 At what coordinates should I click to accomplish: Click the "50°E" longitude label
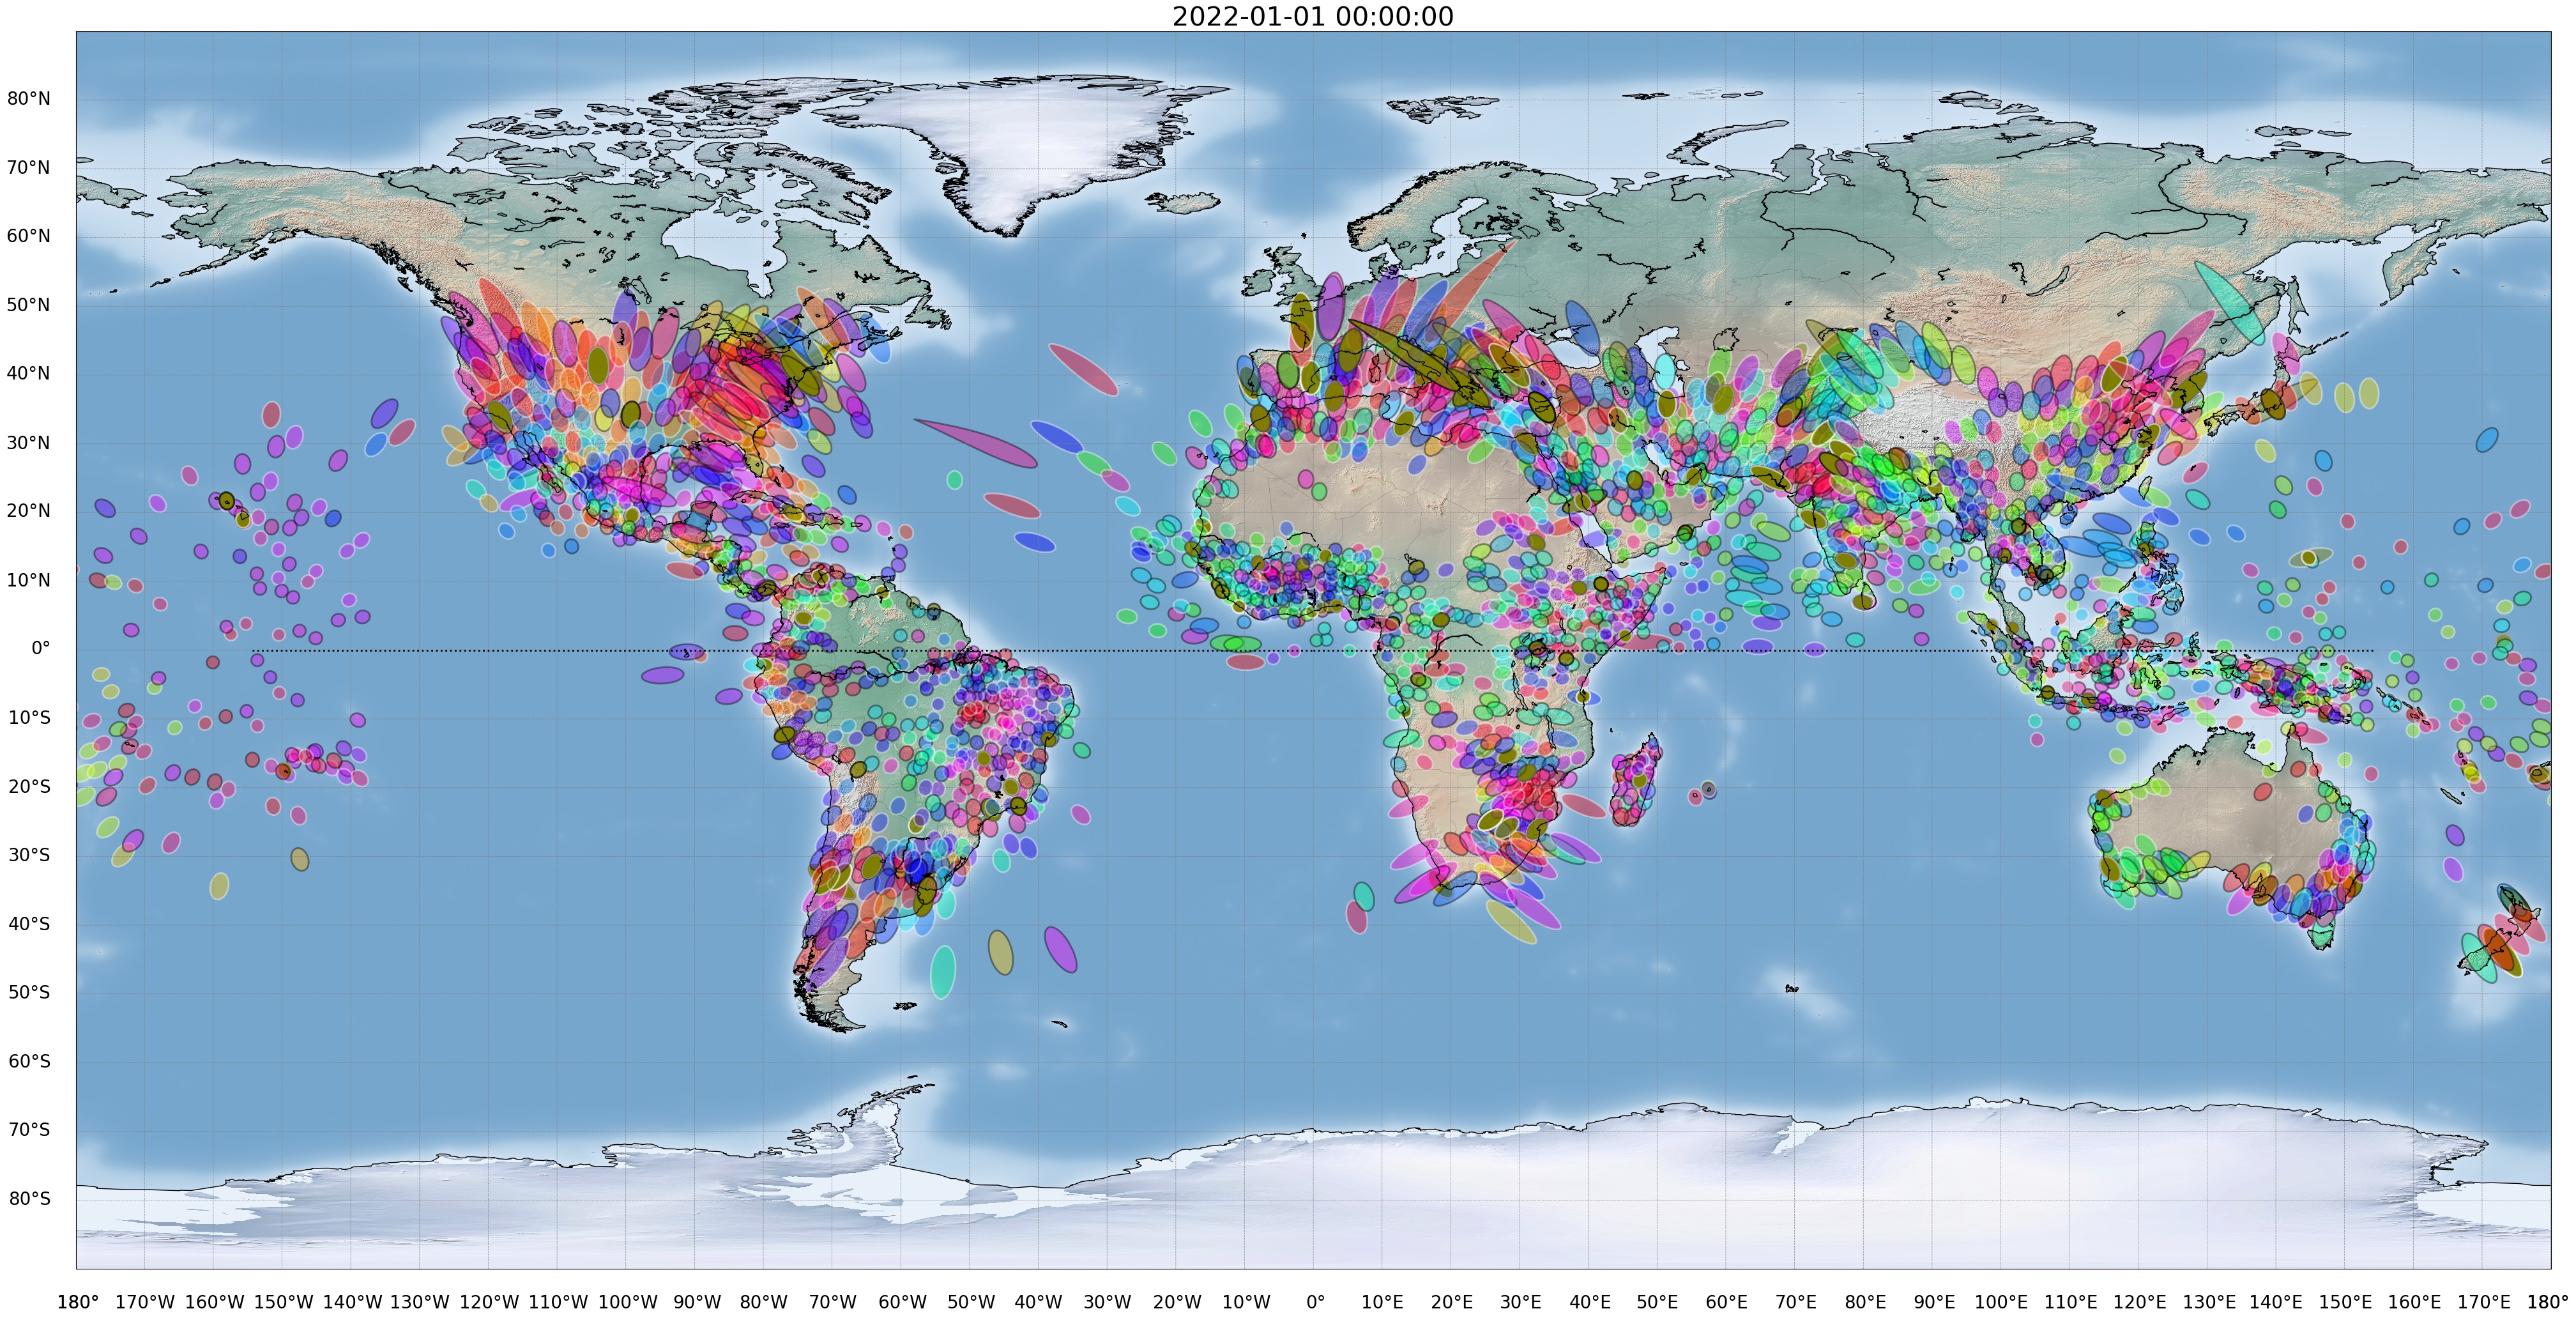1658,1302
